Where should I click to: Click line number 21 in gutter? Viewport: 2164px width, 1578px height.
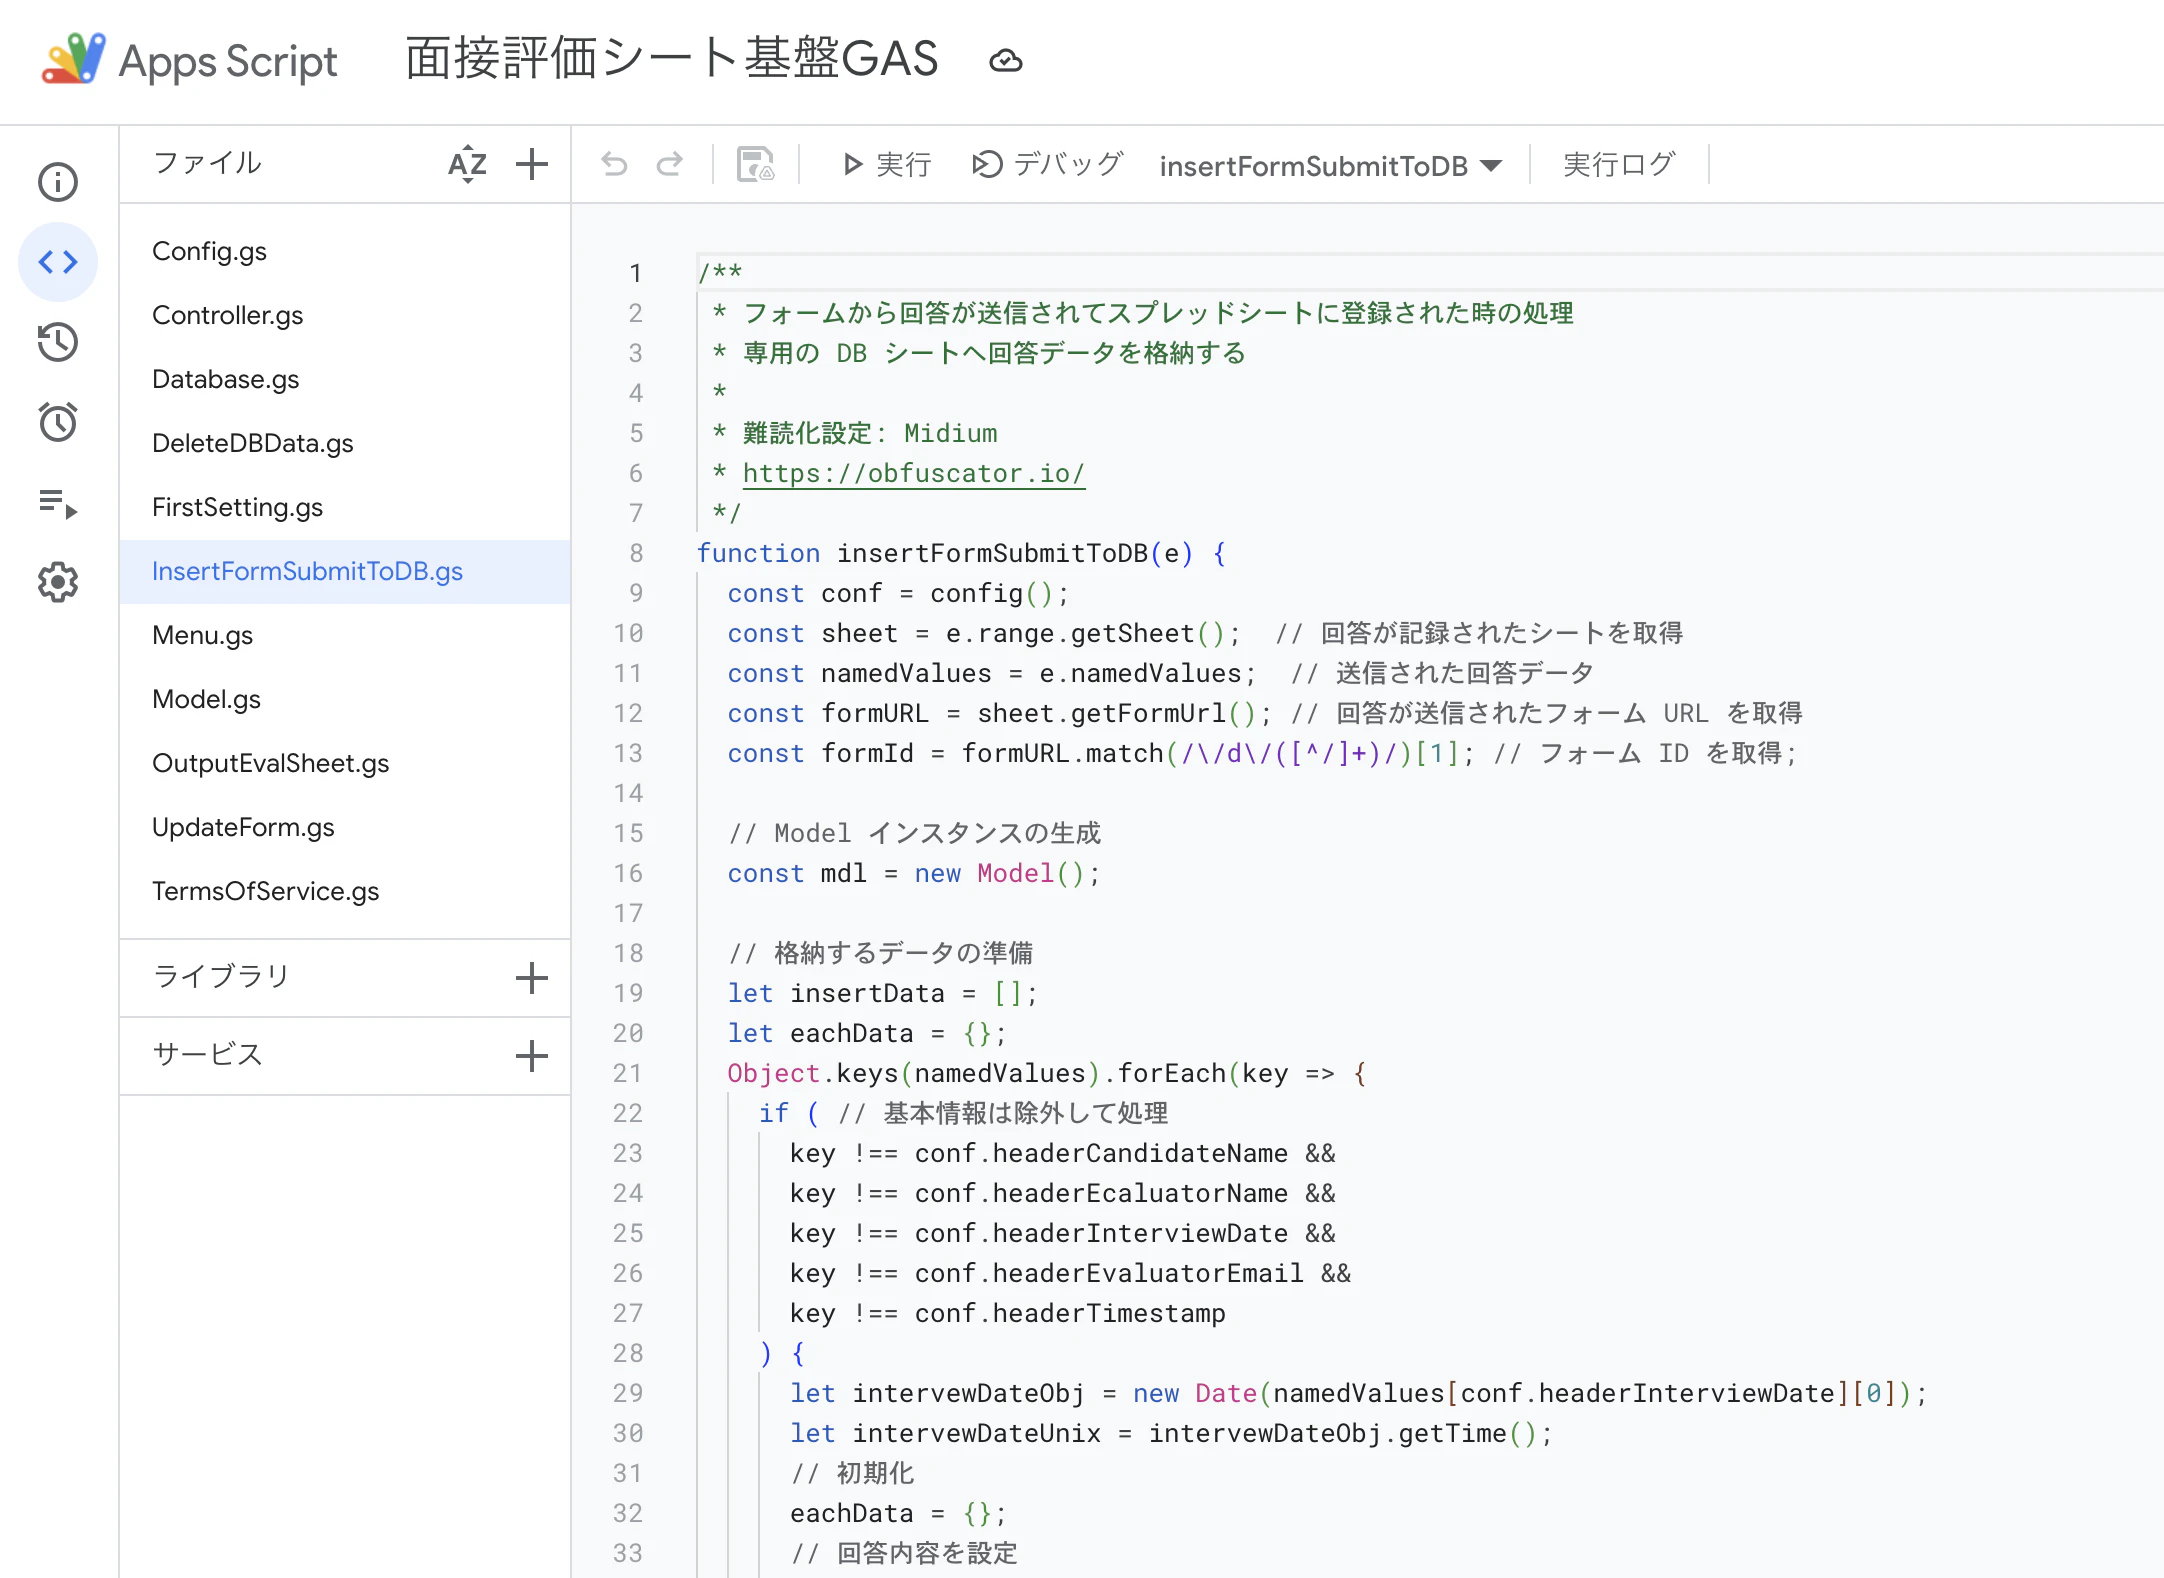coord(628,1073)
